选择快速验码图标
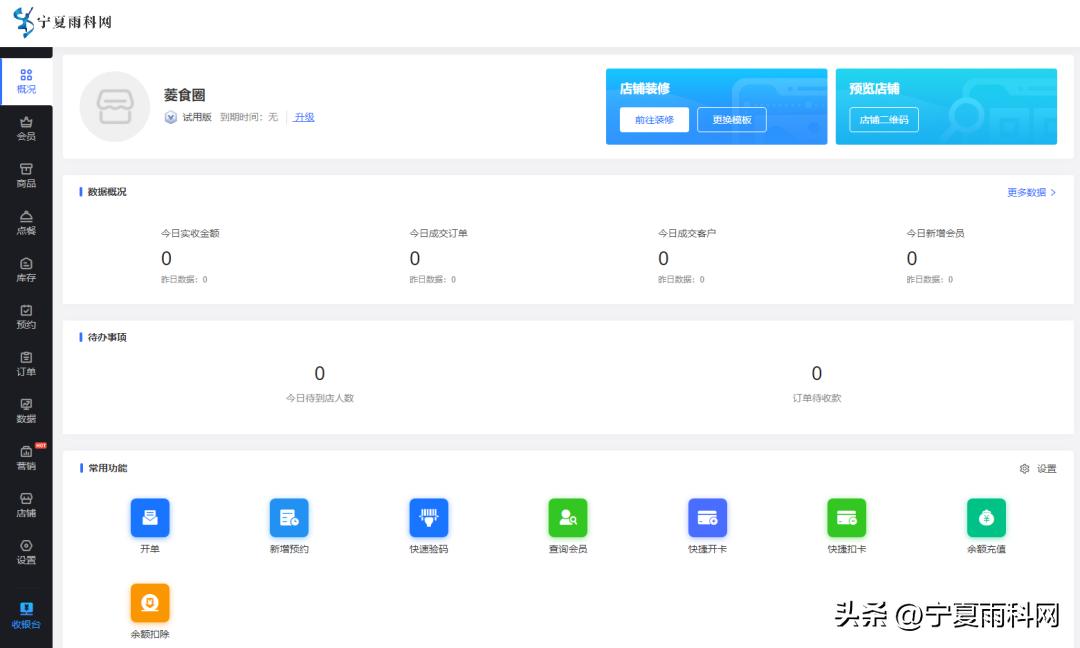The image size is (1080, 648). pos(428,517)
